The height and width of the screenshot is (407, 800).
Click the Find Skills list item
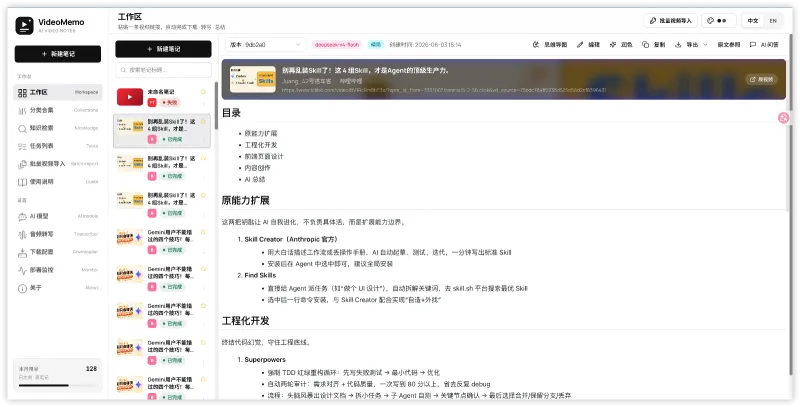pos(260,275)
